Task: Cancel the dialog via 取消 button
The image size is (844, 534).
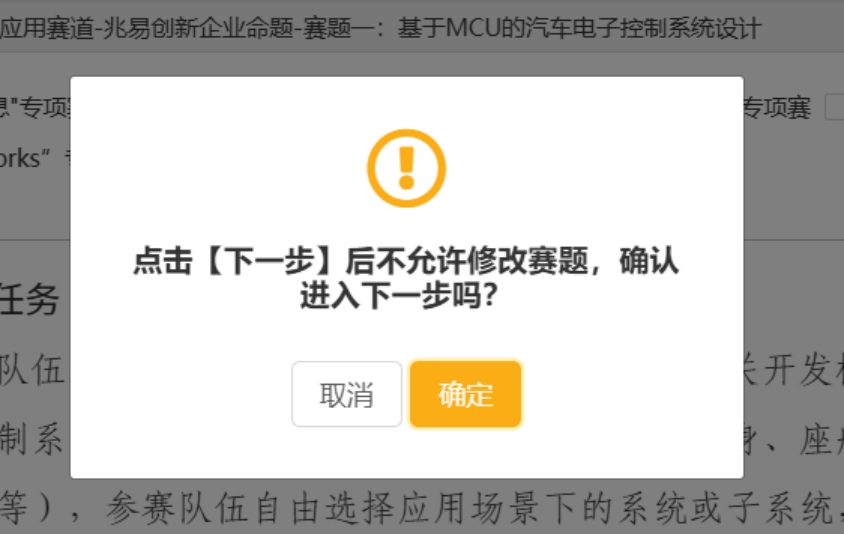Action: pyautogui.click(x=347, y=394)
